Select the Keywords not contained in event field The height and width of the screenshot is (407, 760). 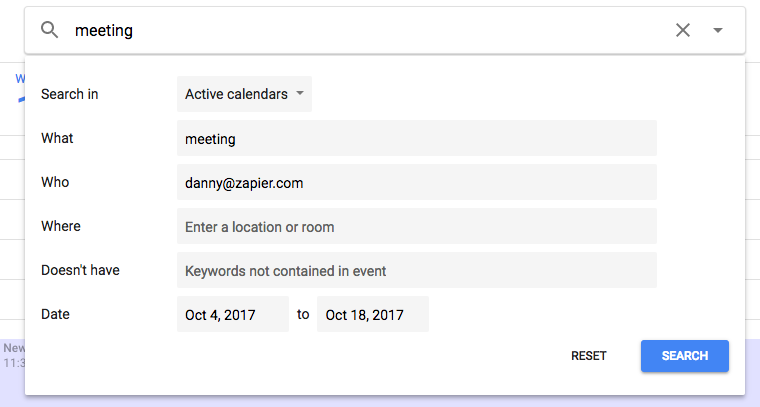pyautogui.click(x=417, y=270)
